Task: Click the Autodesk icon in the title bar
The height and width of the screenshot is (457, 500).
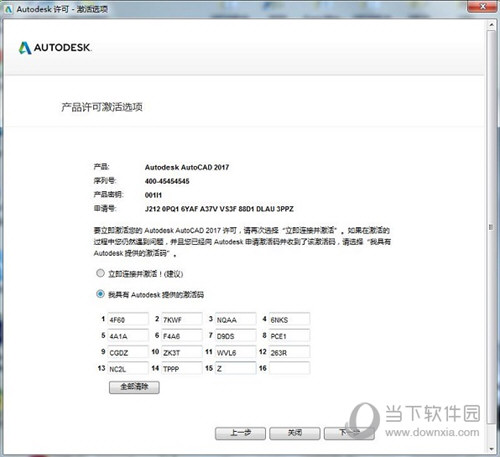Action: click(x=9, y=9)
